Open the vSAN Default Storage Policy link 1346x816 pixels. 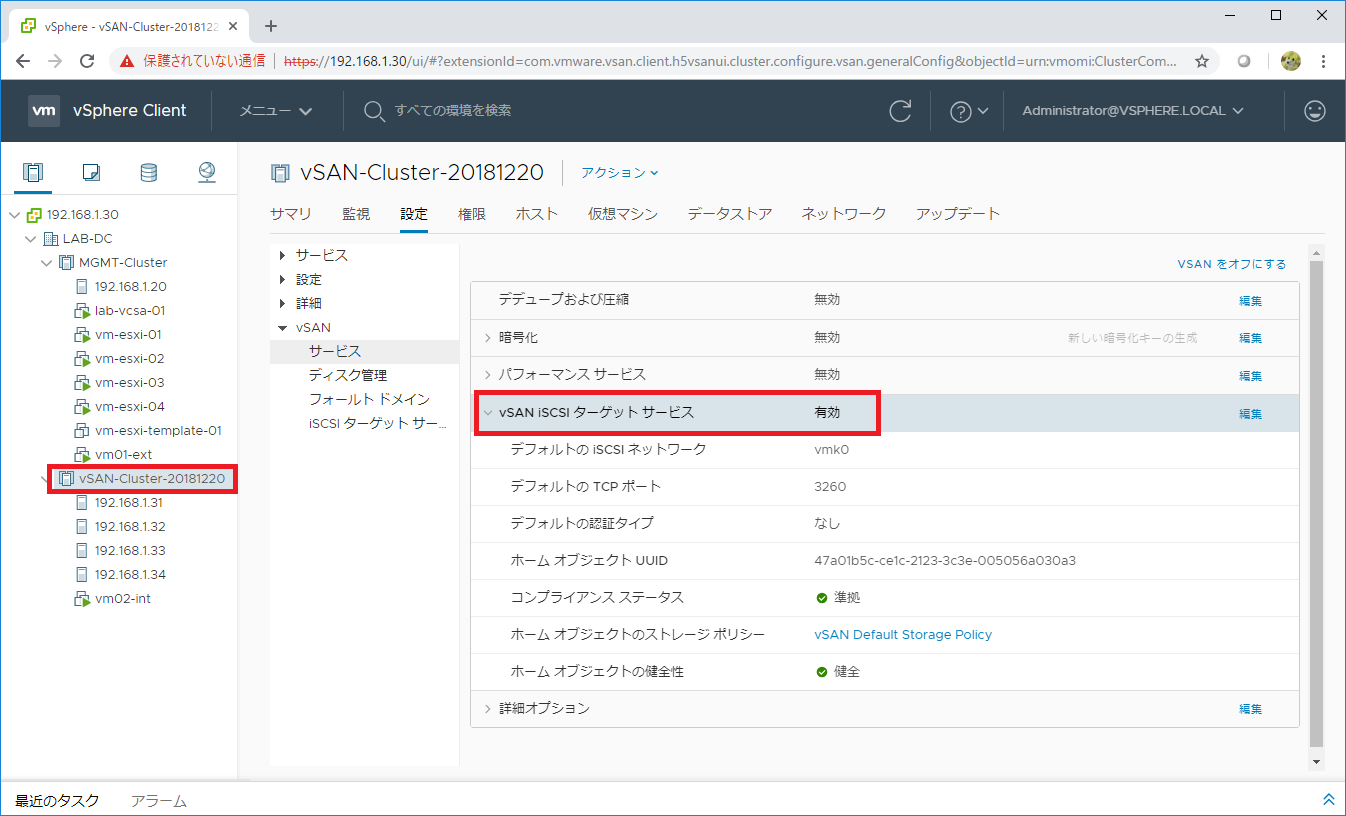(x=903, y=635)
